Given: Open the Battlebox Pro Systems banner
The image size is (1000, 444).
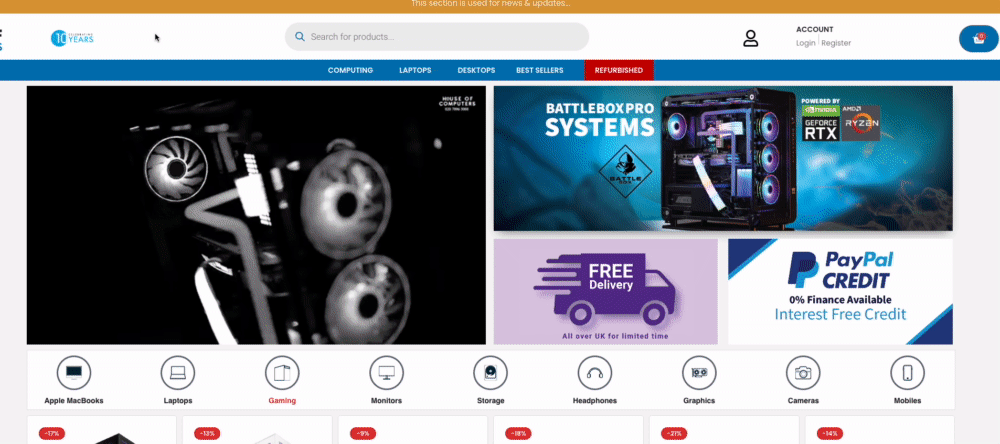Looking at the screenshot, I should click(723, 158).
